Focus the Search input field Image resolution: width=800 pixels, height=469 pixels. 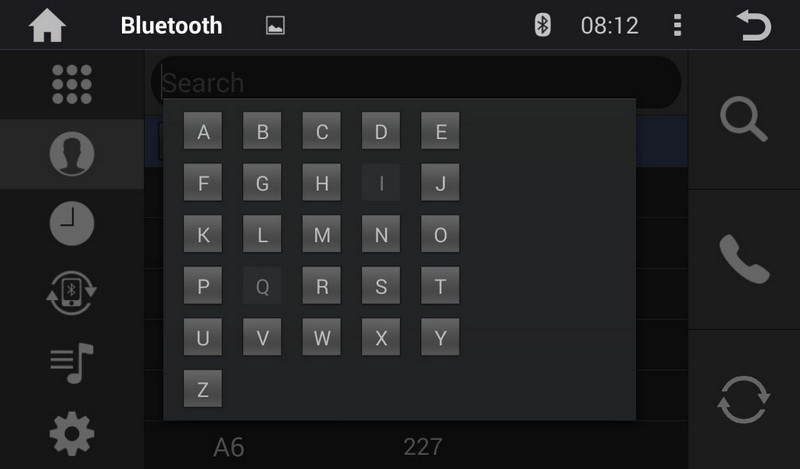click(416, 82)
